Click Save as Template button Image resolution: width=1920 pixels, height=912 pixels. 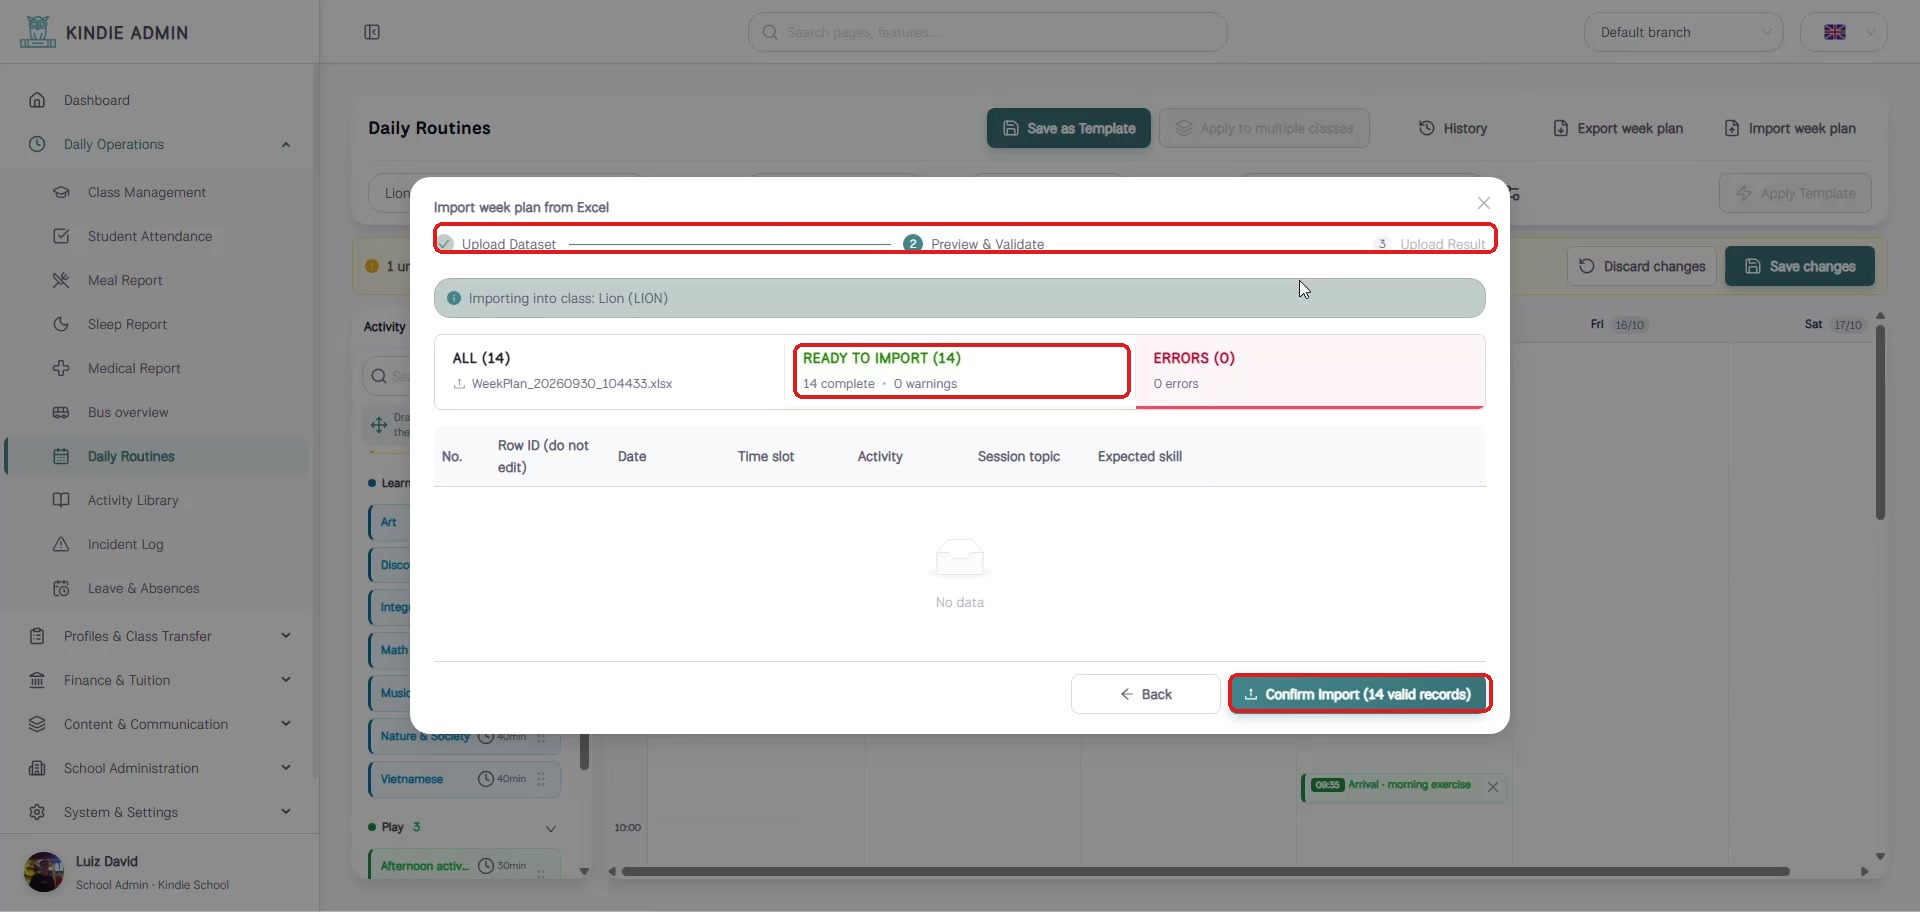tap(1069, 128)
